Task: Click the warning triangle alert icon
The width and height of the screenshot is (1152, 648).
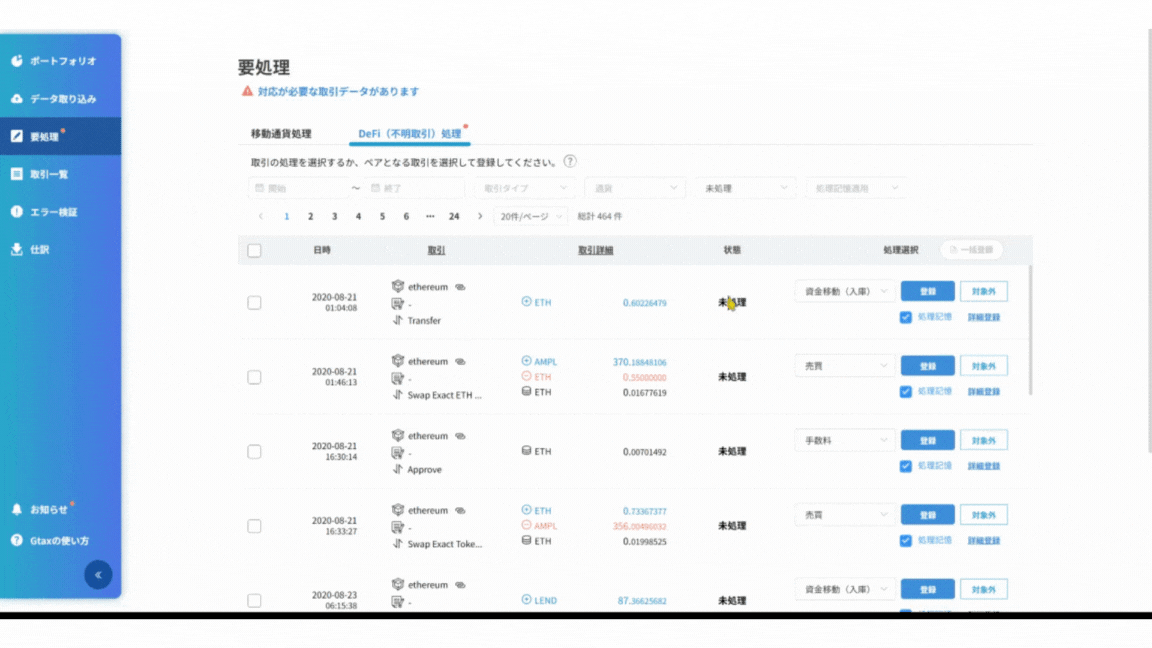Action: 248,91
